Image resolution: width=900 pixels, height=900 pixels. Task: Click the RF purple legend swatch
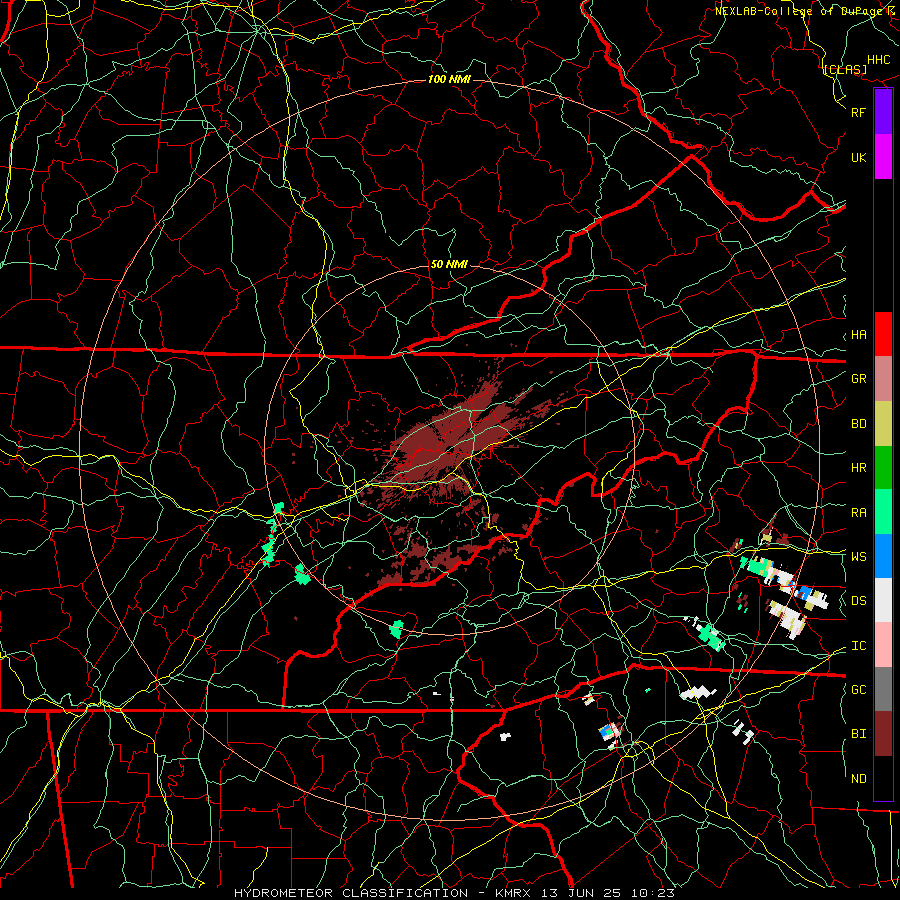tap(883, 112)
